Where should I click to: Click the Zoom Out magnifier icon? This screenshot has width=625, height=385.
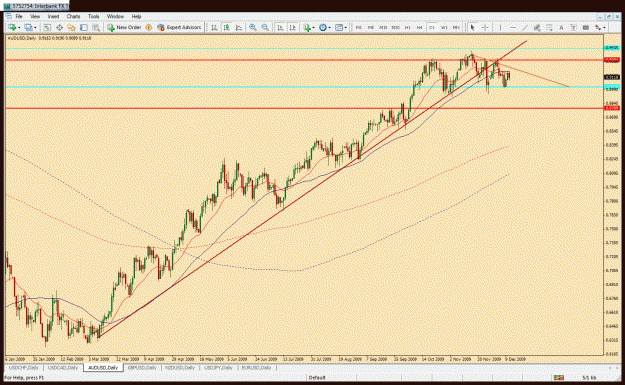click(x=265, y=28)
